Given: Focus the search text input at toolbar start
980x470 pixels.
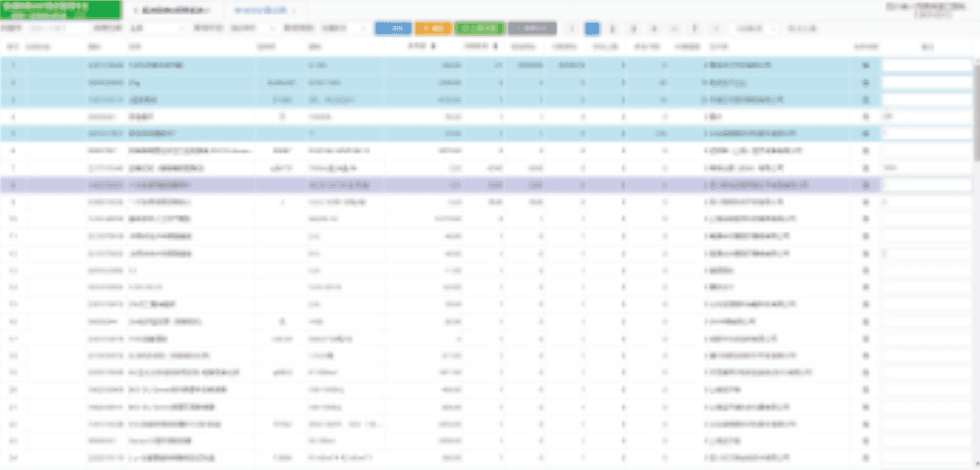Looking at the screenshot, I should (x=58, y=28).
